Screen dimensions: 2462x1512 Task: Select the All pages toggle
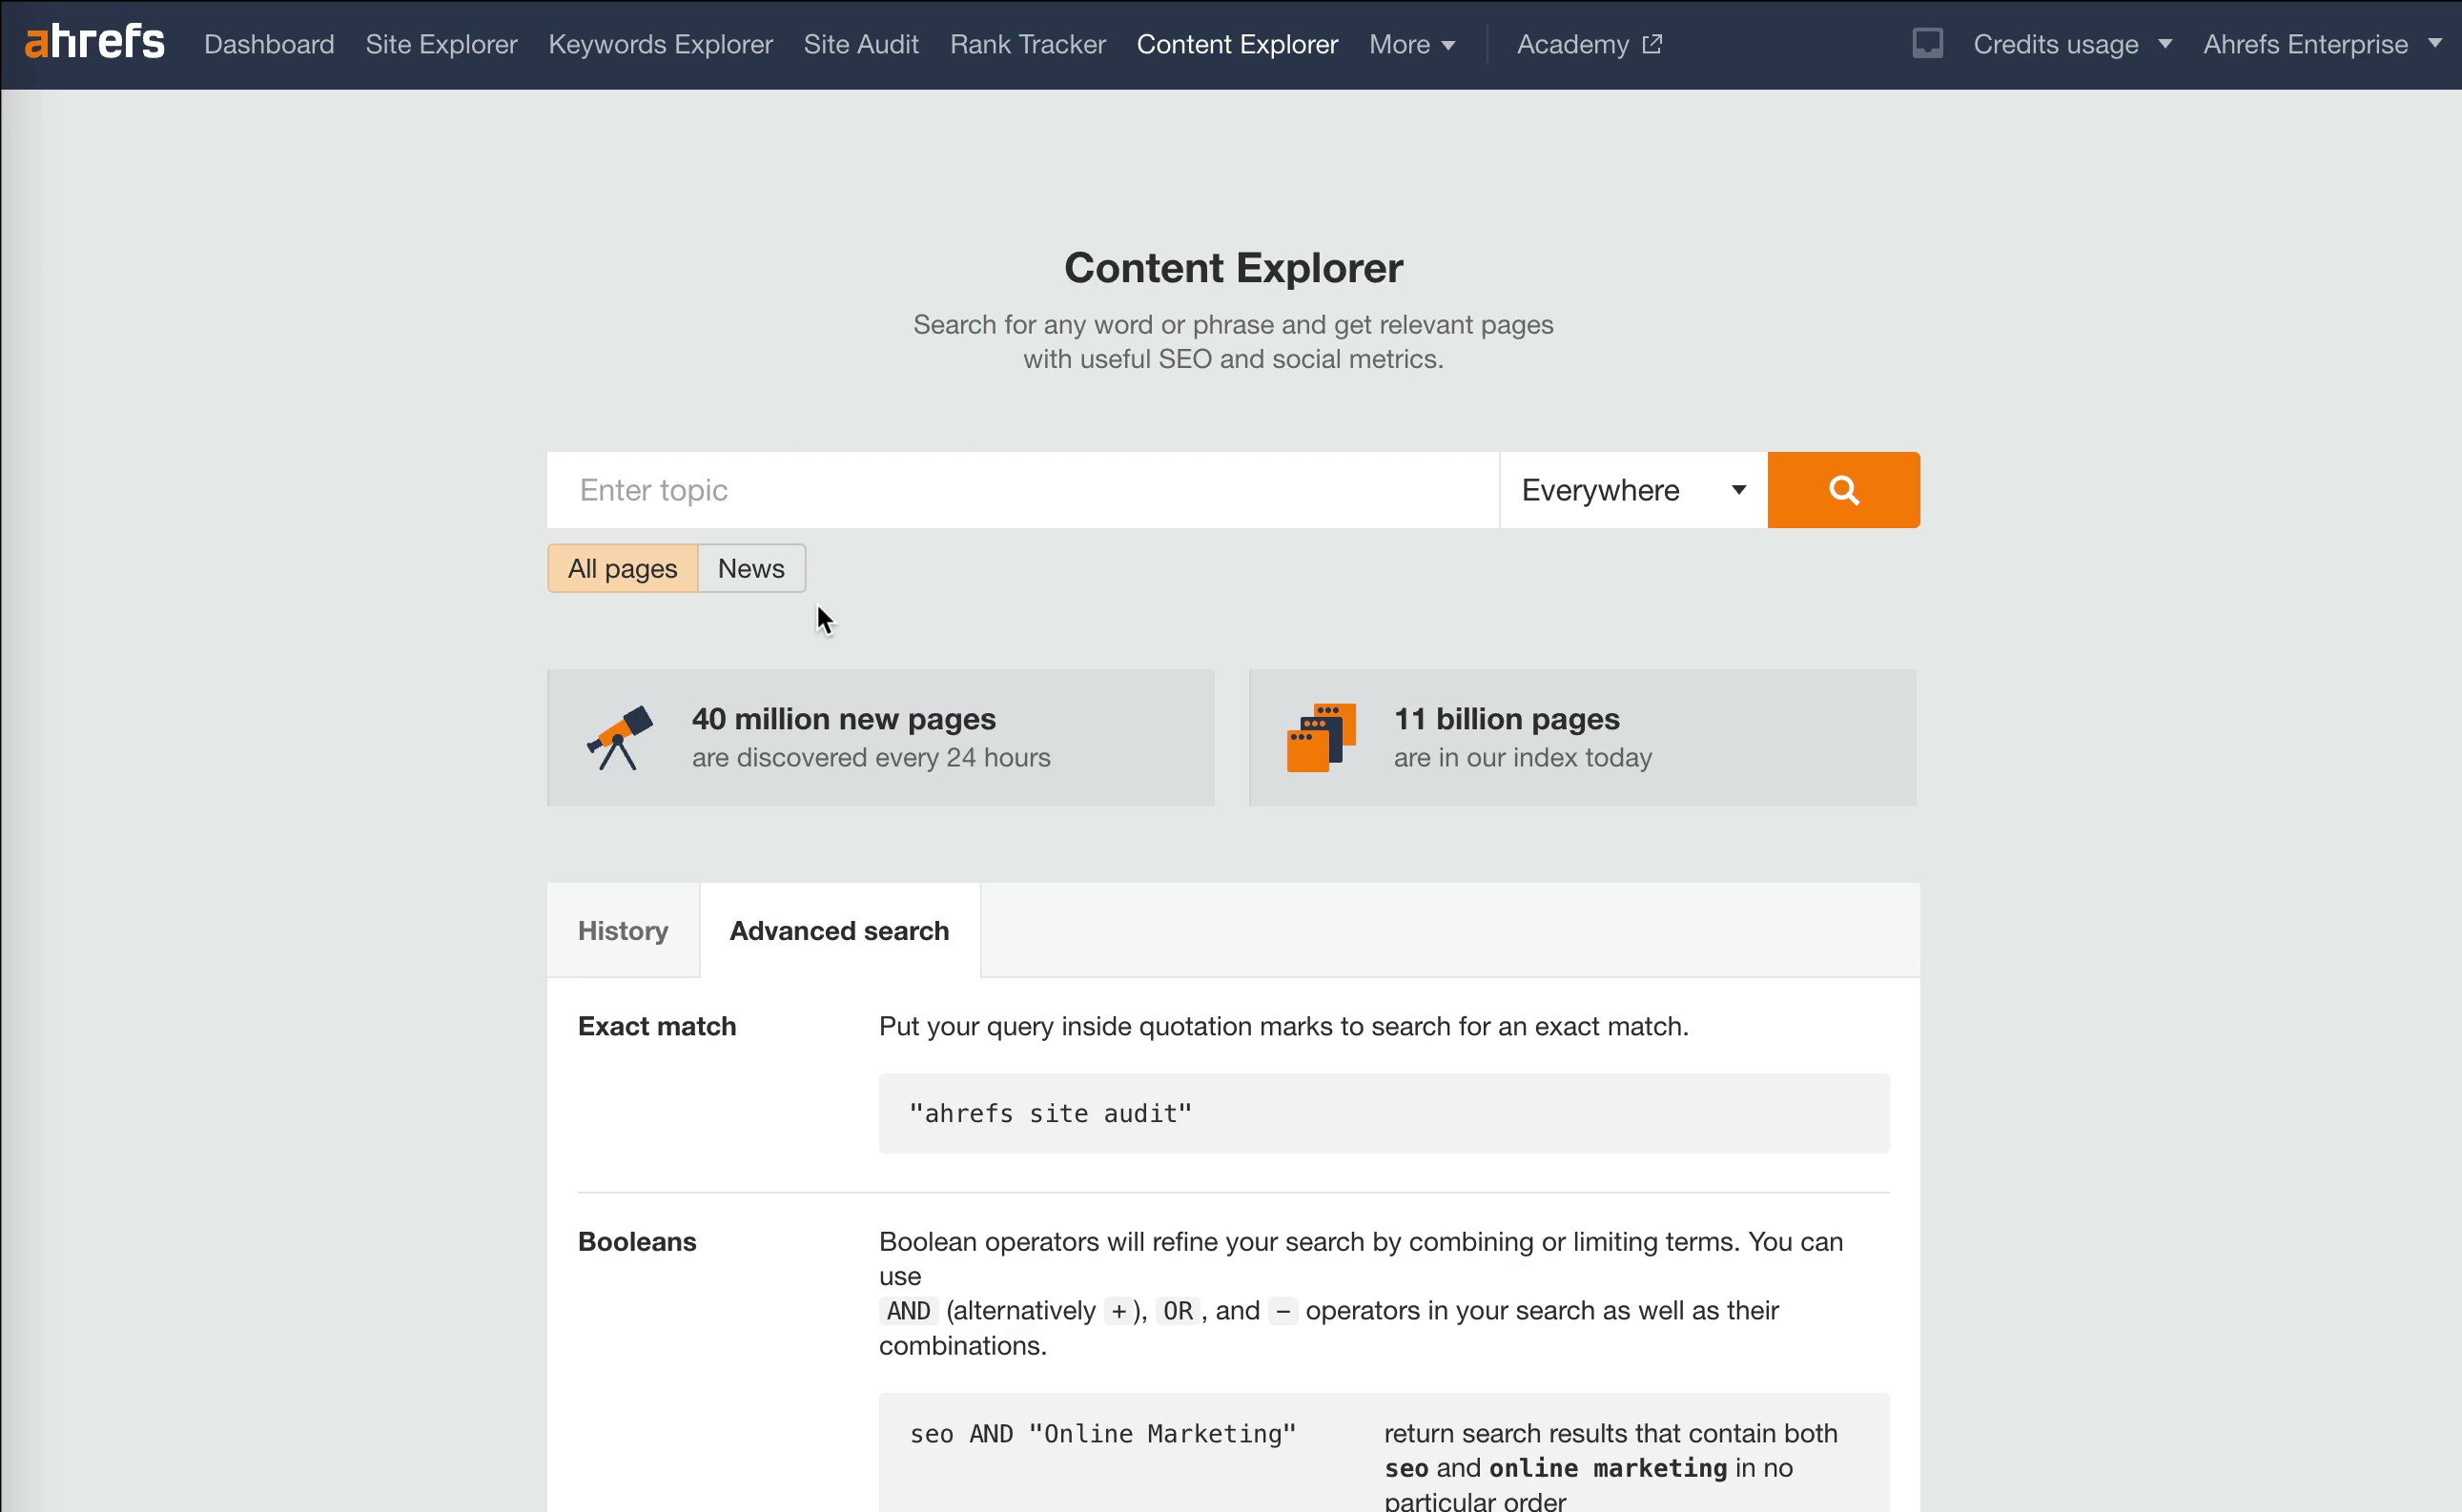[x=622, y=568]
